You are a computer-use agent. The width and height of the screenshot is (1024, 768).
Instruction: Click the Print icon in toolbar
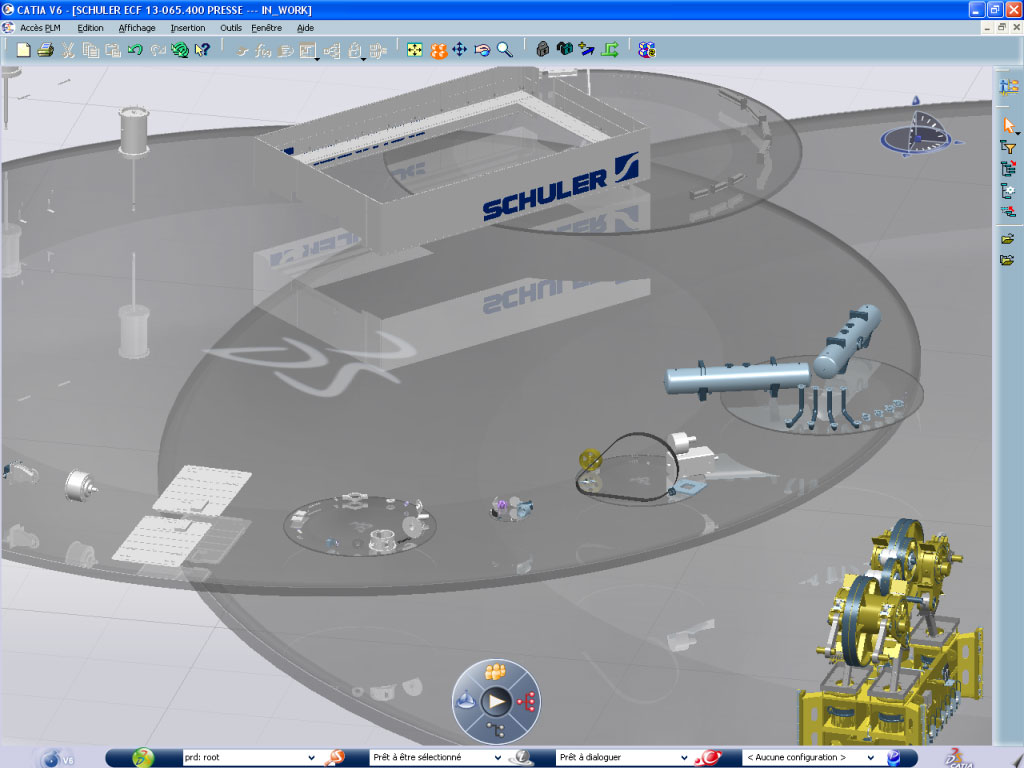coord(45,50)
